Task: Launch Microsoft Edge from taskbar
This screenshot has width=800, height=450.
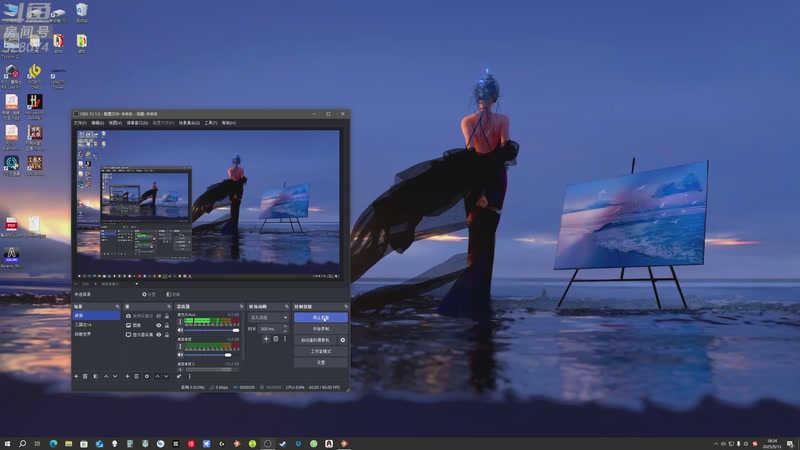Action: point(53,444)
